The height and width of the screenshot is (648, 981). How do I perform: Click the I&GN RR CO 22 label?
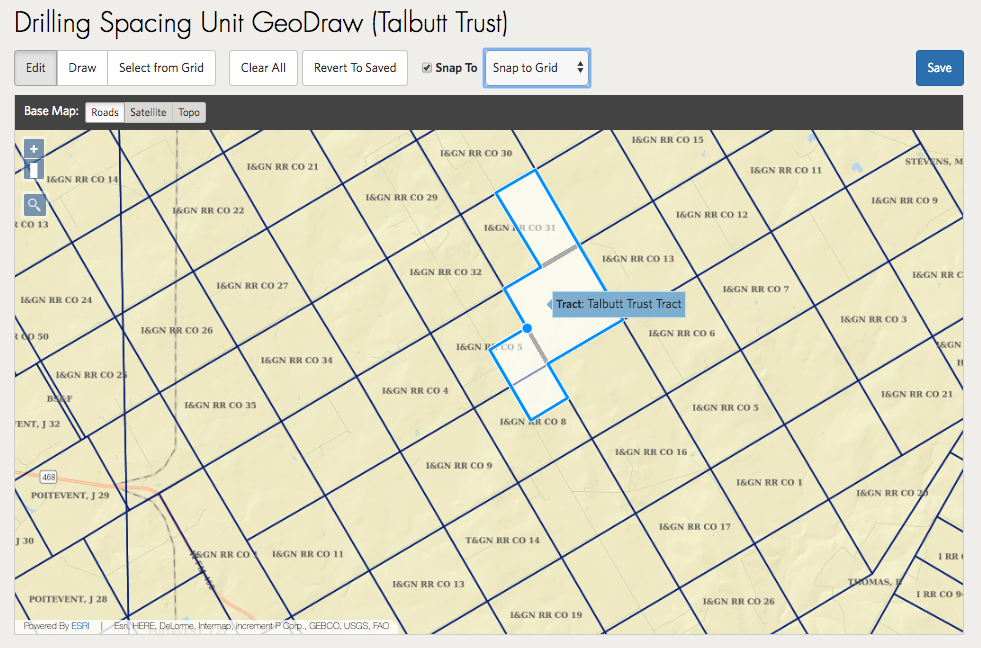[x=208, y=210]
